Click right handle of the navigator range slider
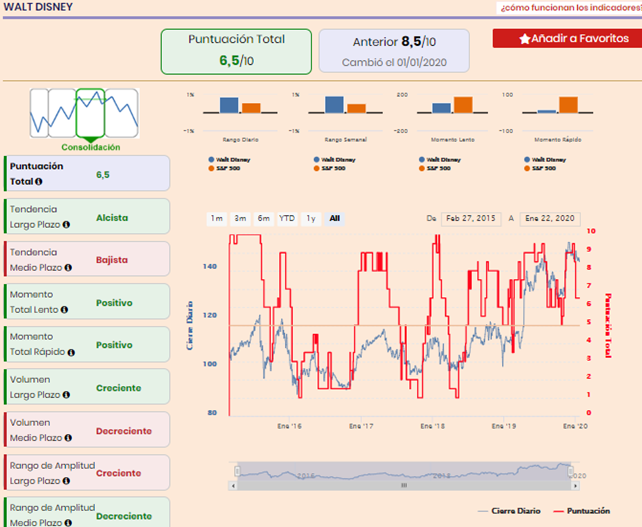642x527 pixels. 571,471
